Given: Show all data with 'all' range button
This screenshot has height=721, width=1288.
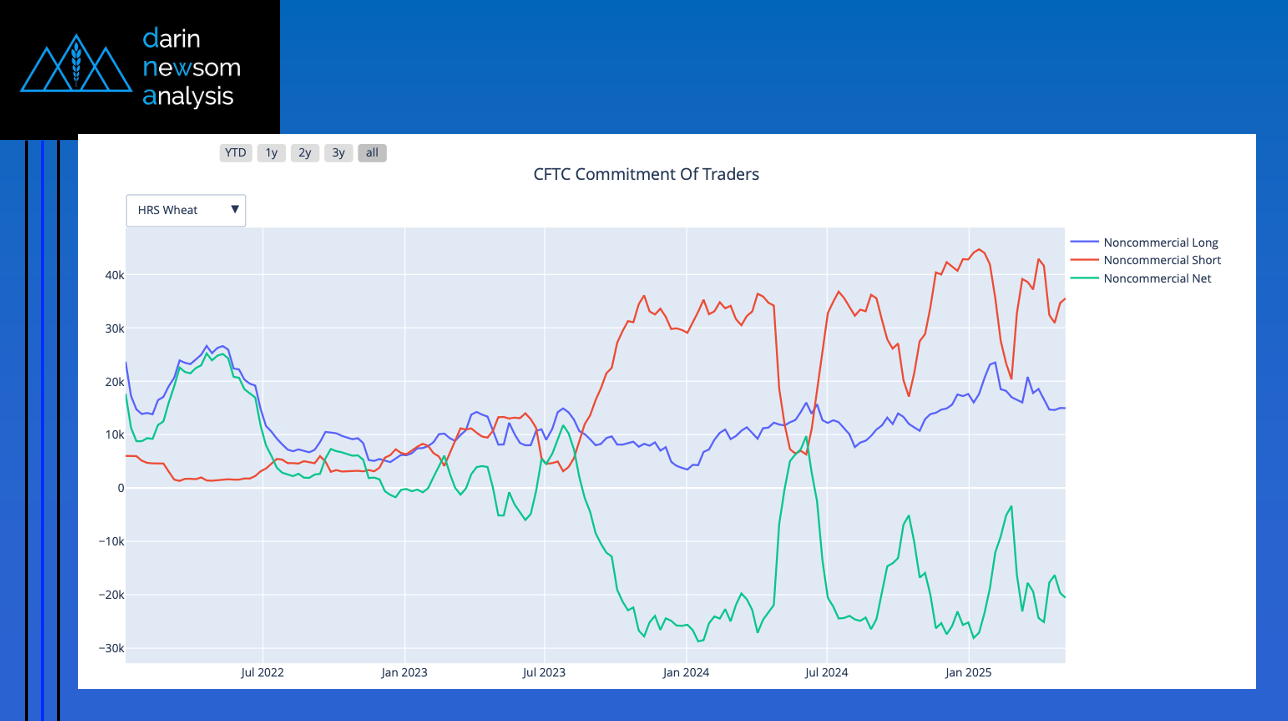Looking at the screenshot, I should (x=372, y=153).
